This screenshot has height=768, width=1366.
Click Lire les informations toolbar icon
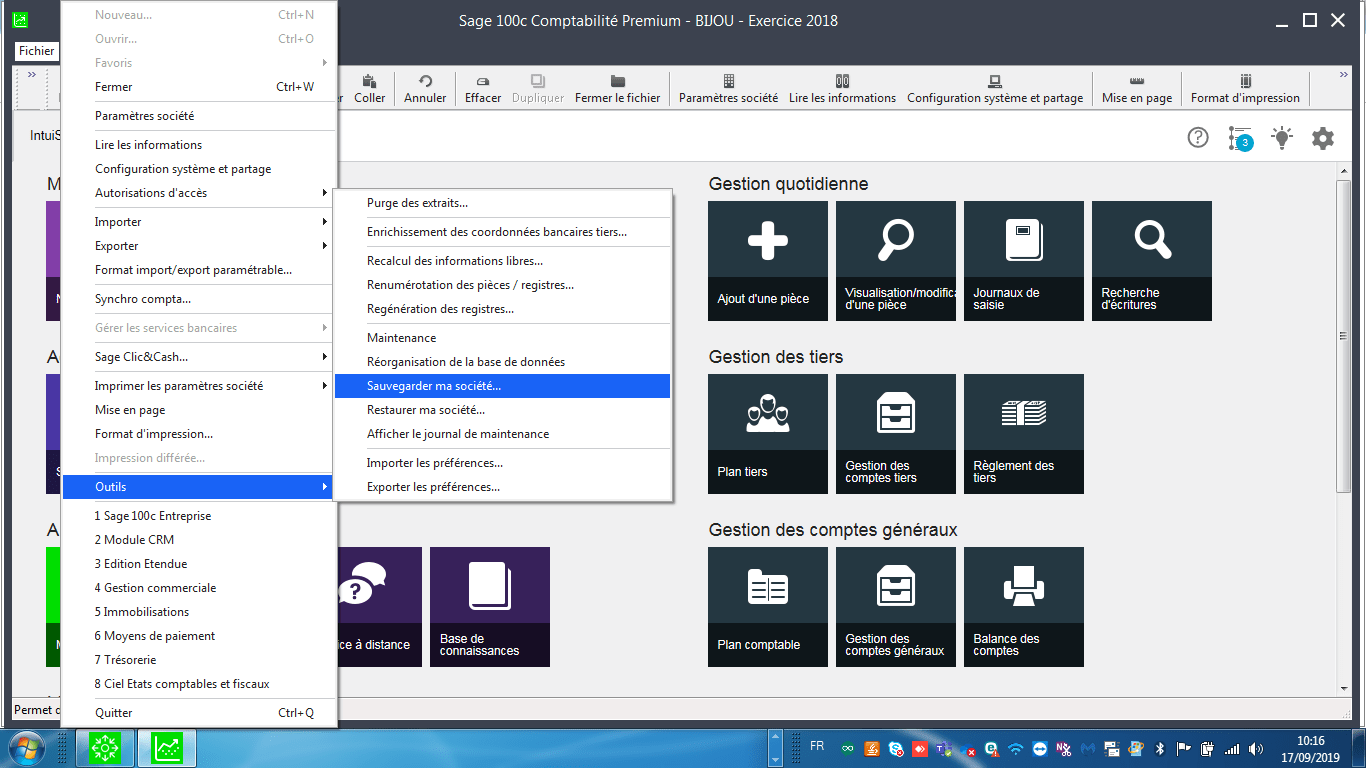pyautogui.click(x=842, y=88)
